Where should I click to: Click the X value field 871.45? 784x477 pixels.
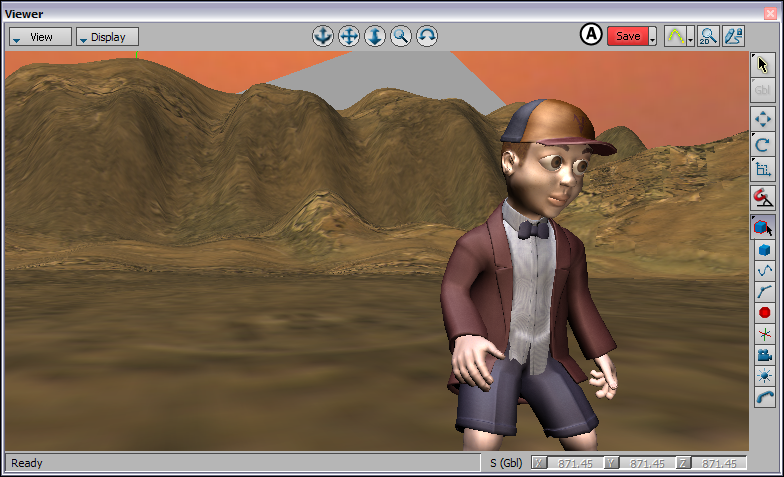[x=575, y=464]
